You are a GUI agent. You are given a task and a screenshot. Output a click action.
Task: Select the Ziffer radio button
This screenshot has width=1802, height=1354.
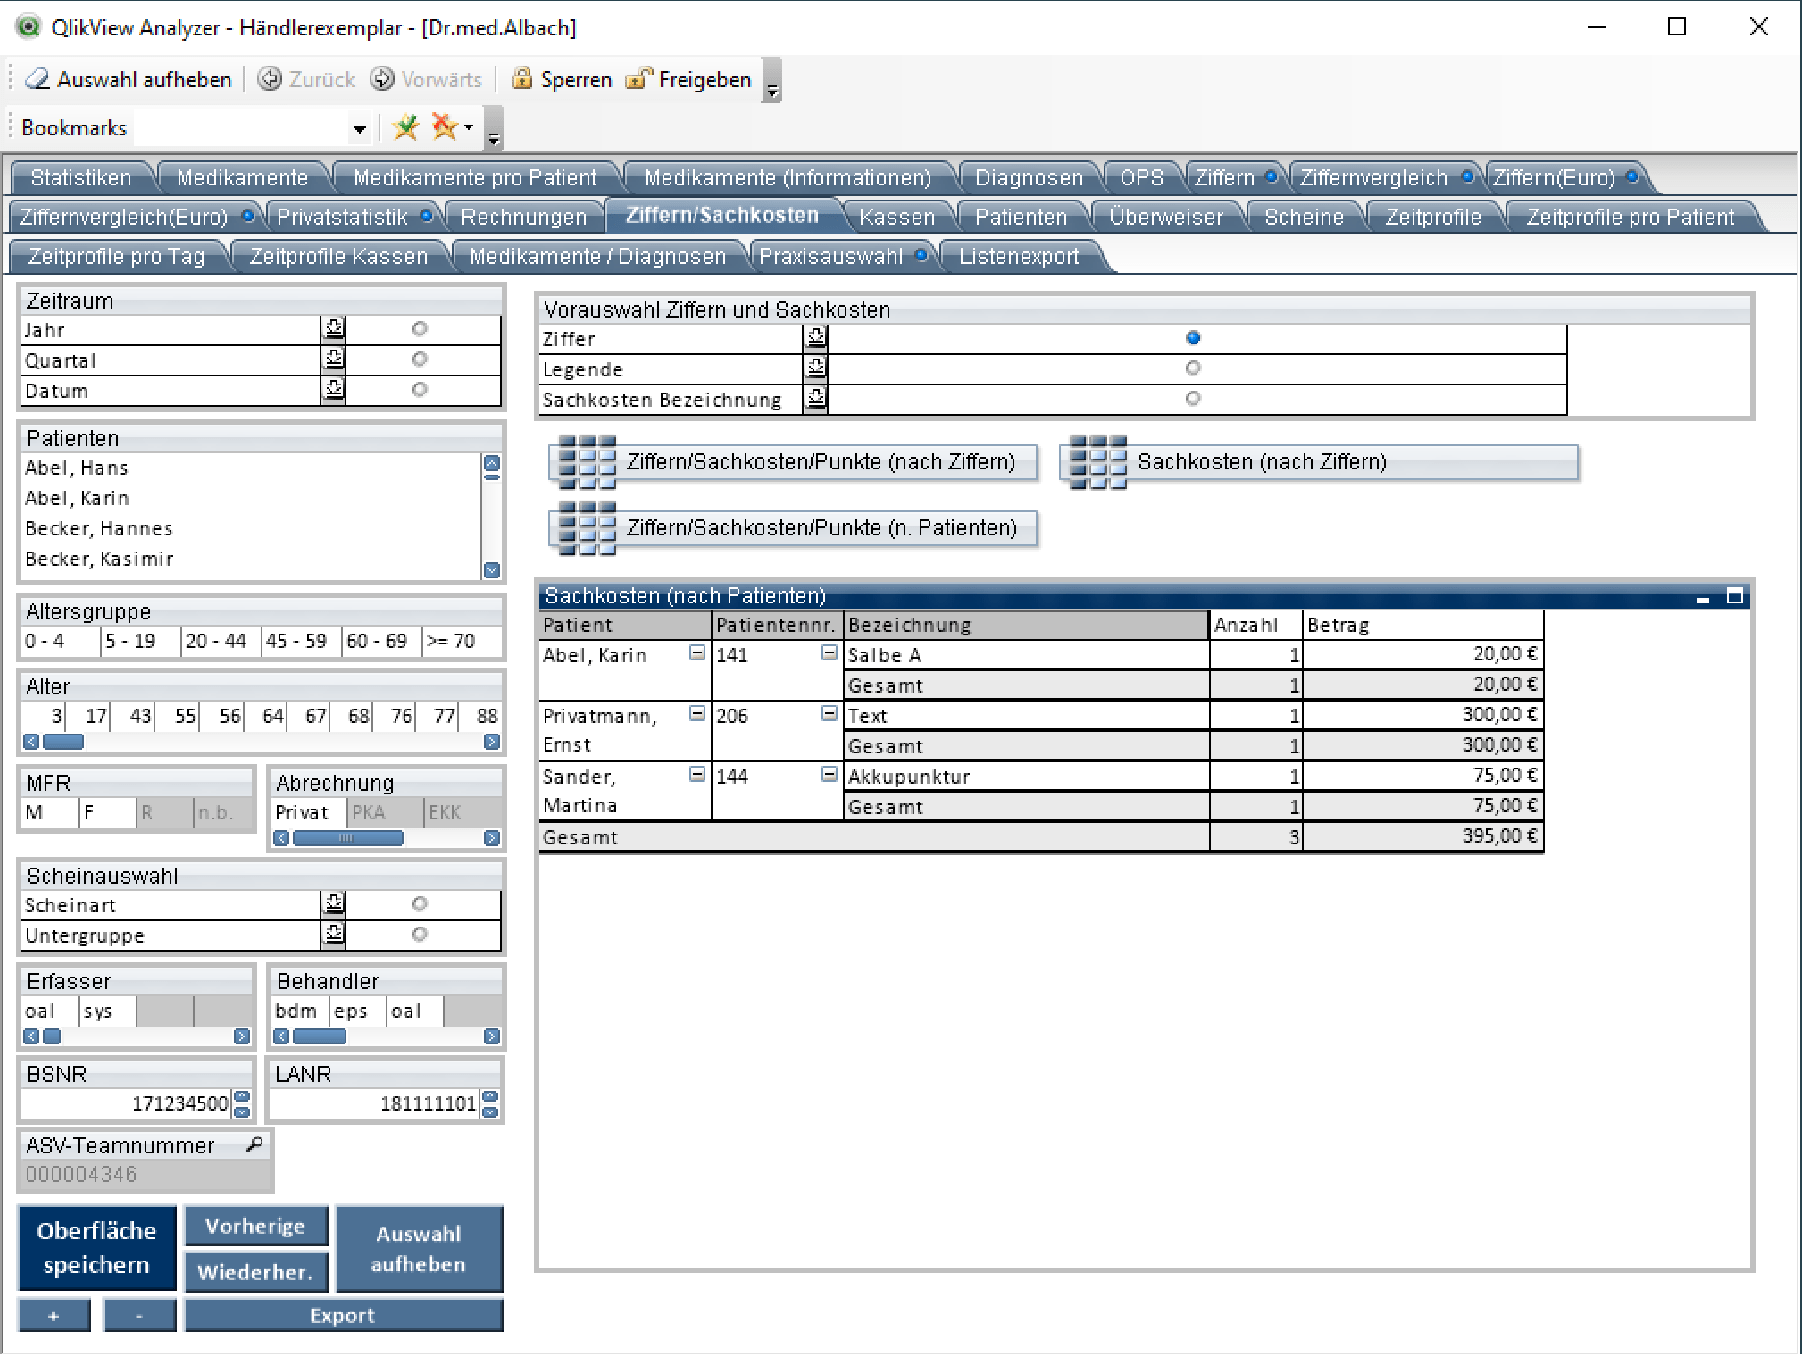pyautogui.click(x=1192, y=338)
